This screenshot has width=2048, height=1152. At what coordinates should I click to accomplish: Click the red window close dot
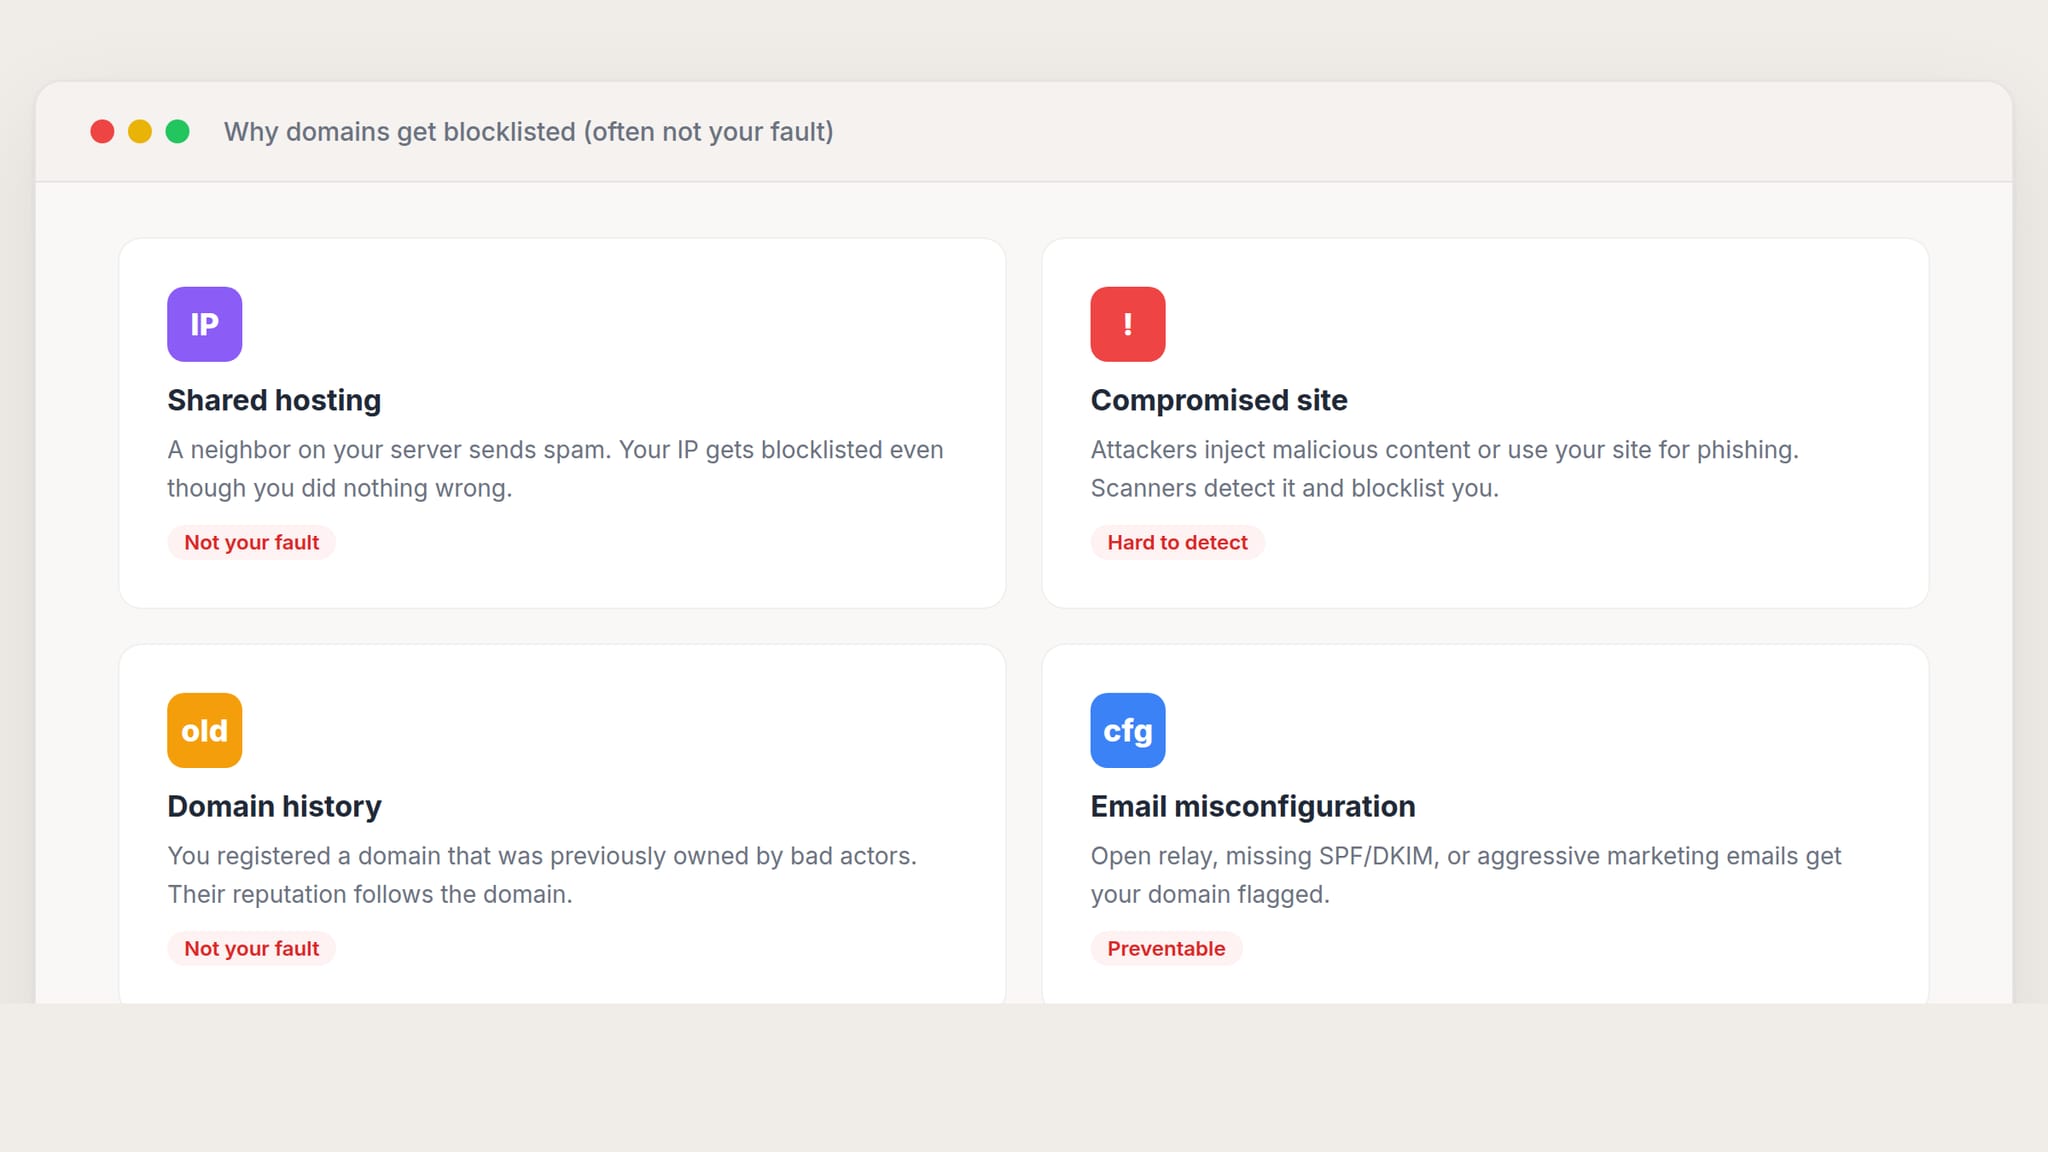coord(102,132)
